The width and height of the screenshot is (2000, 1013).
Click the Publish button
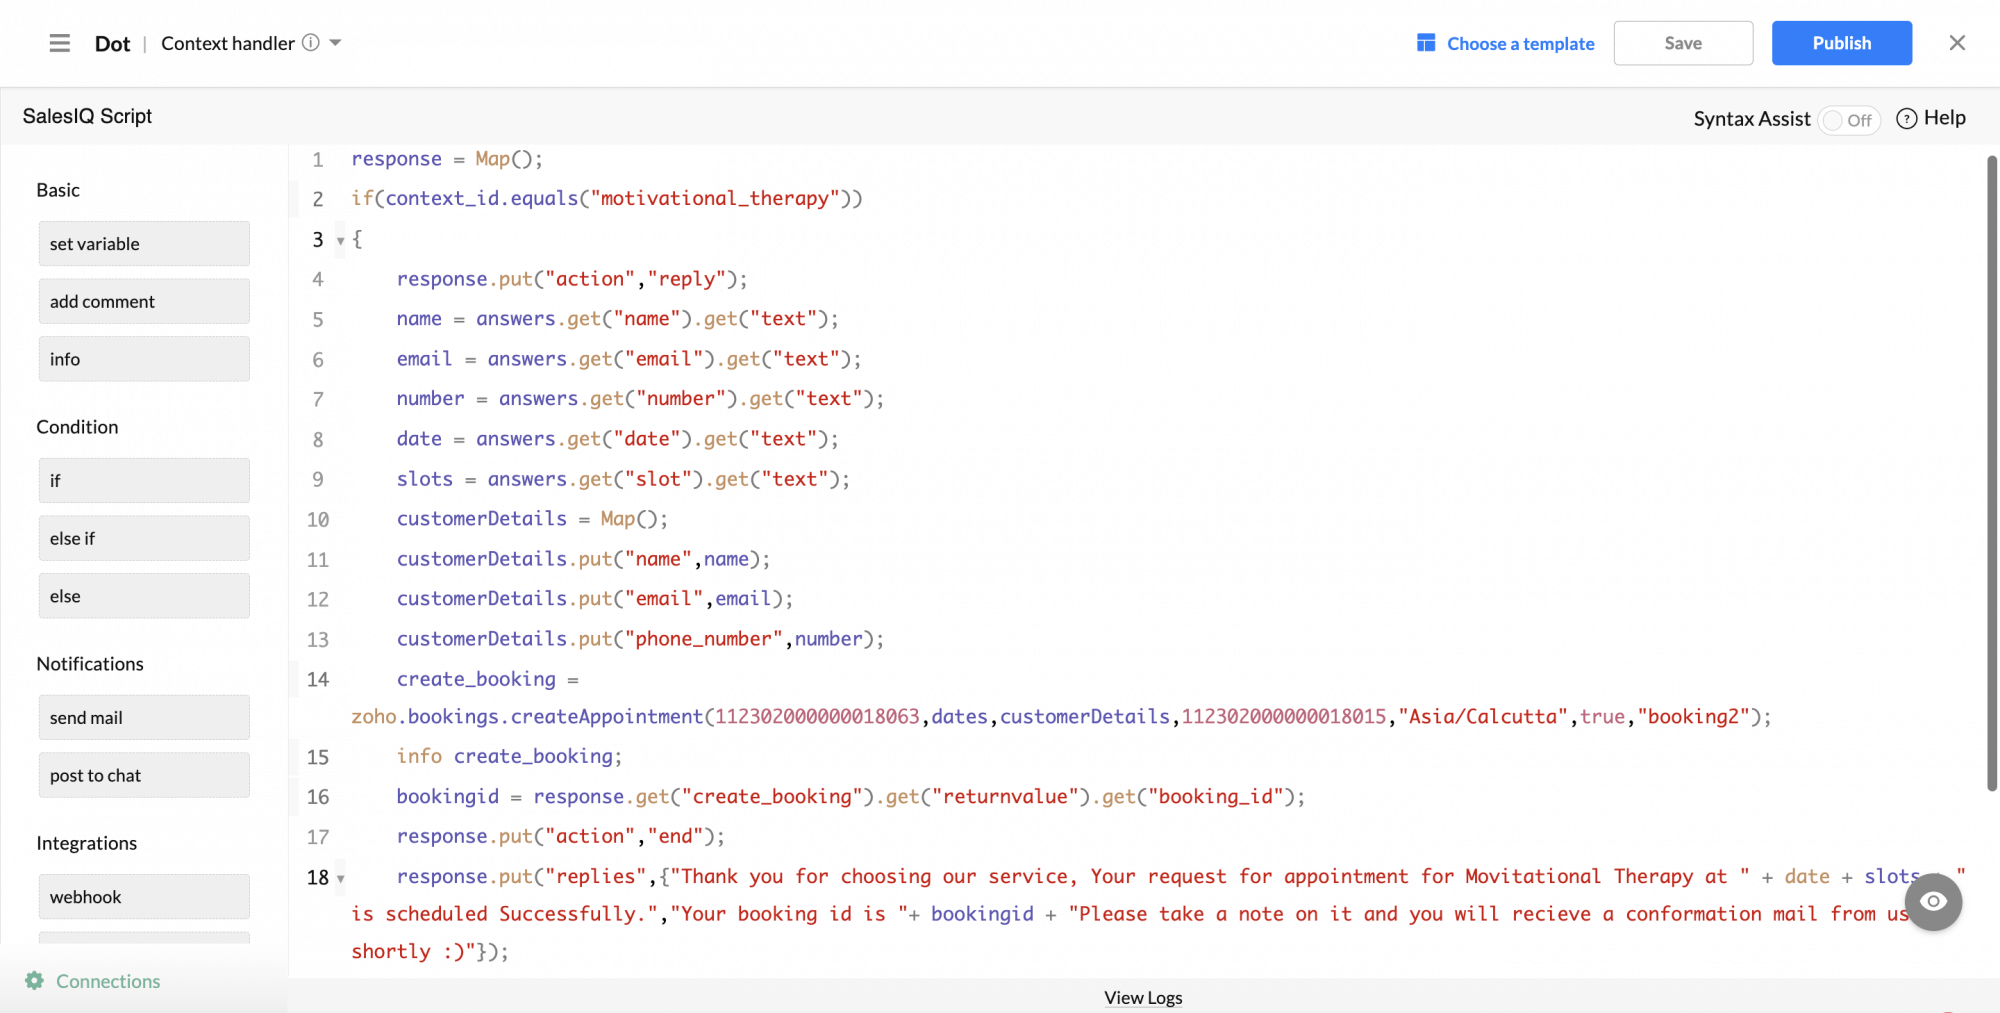(x=1841, y=43)
